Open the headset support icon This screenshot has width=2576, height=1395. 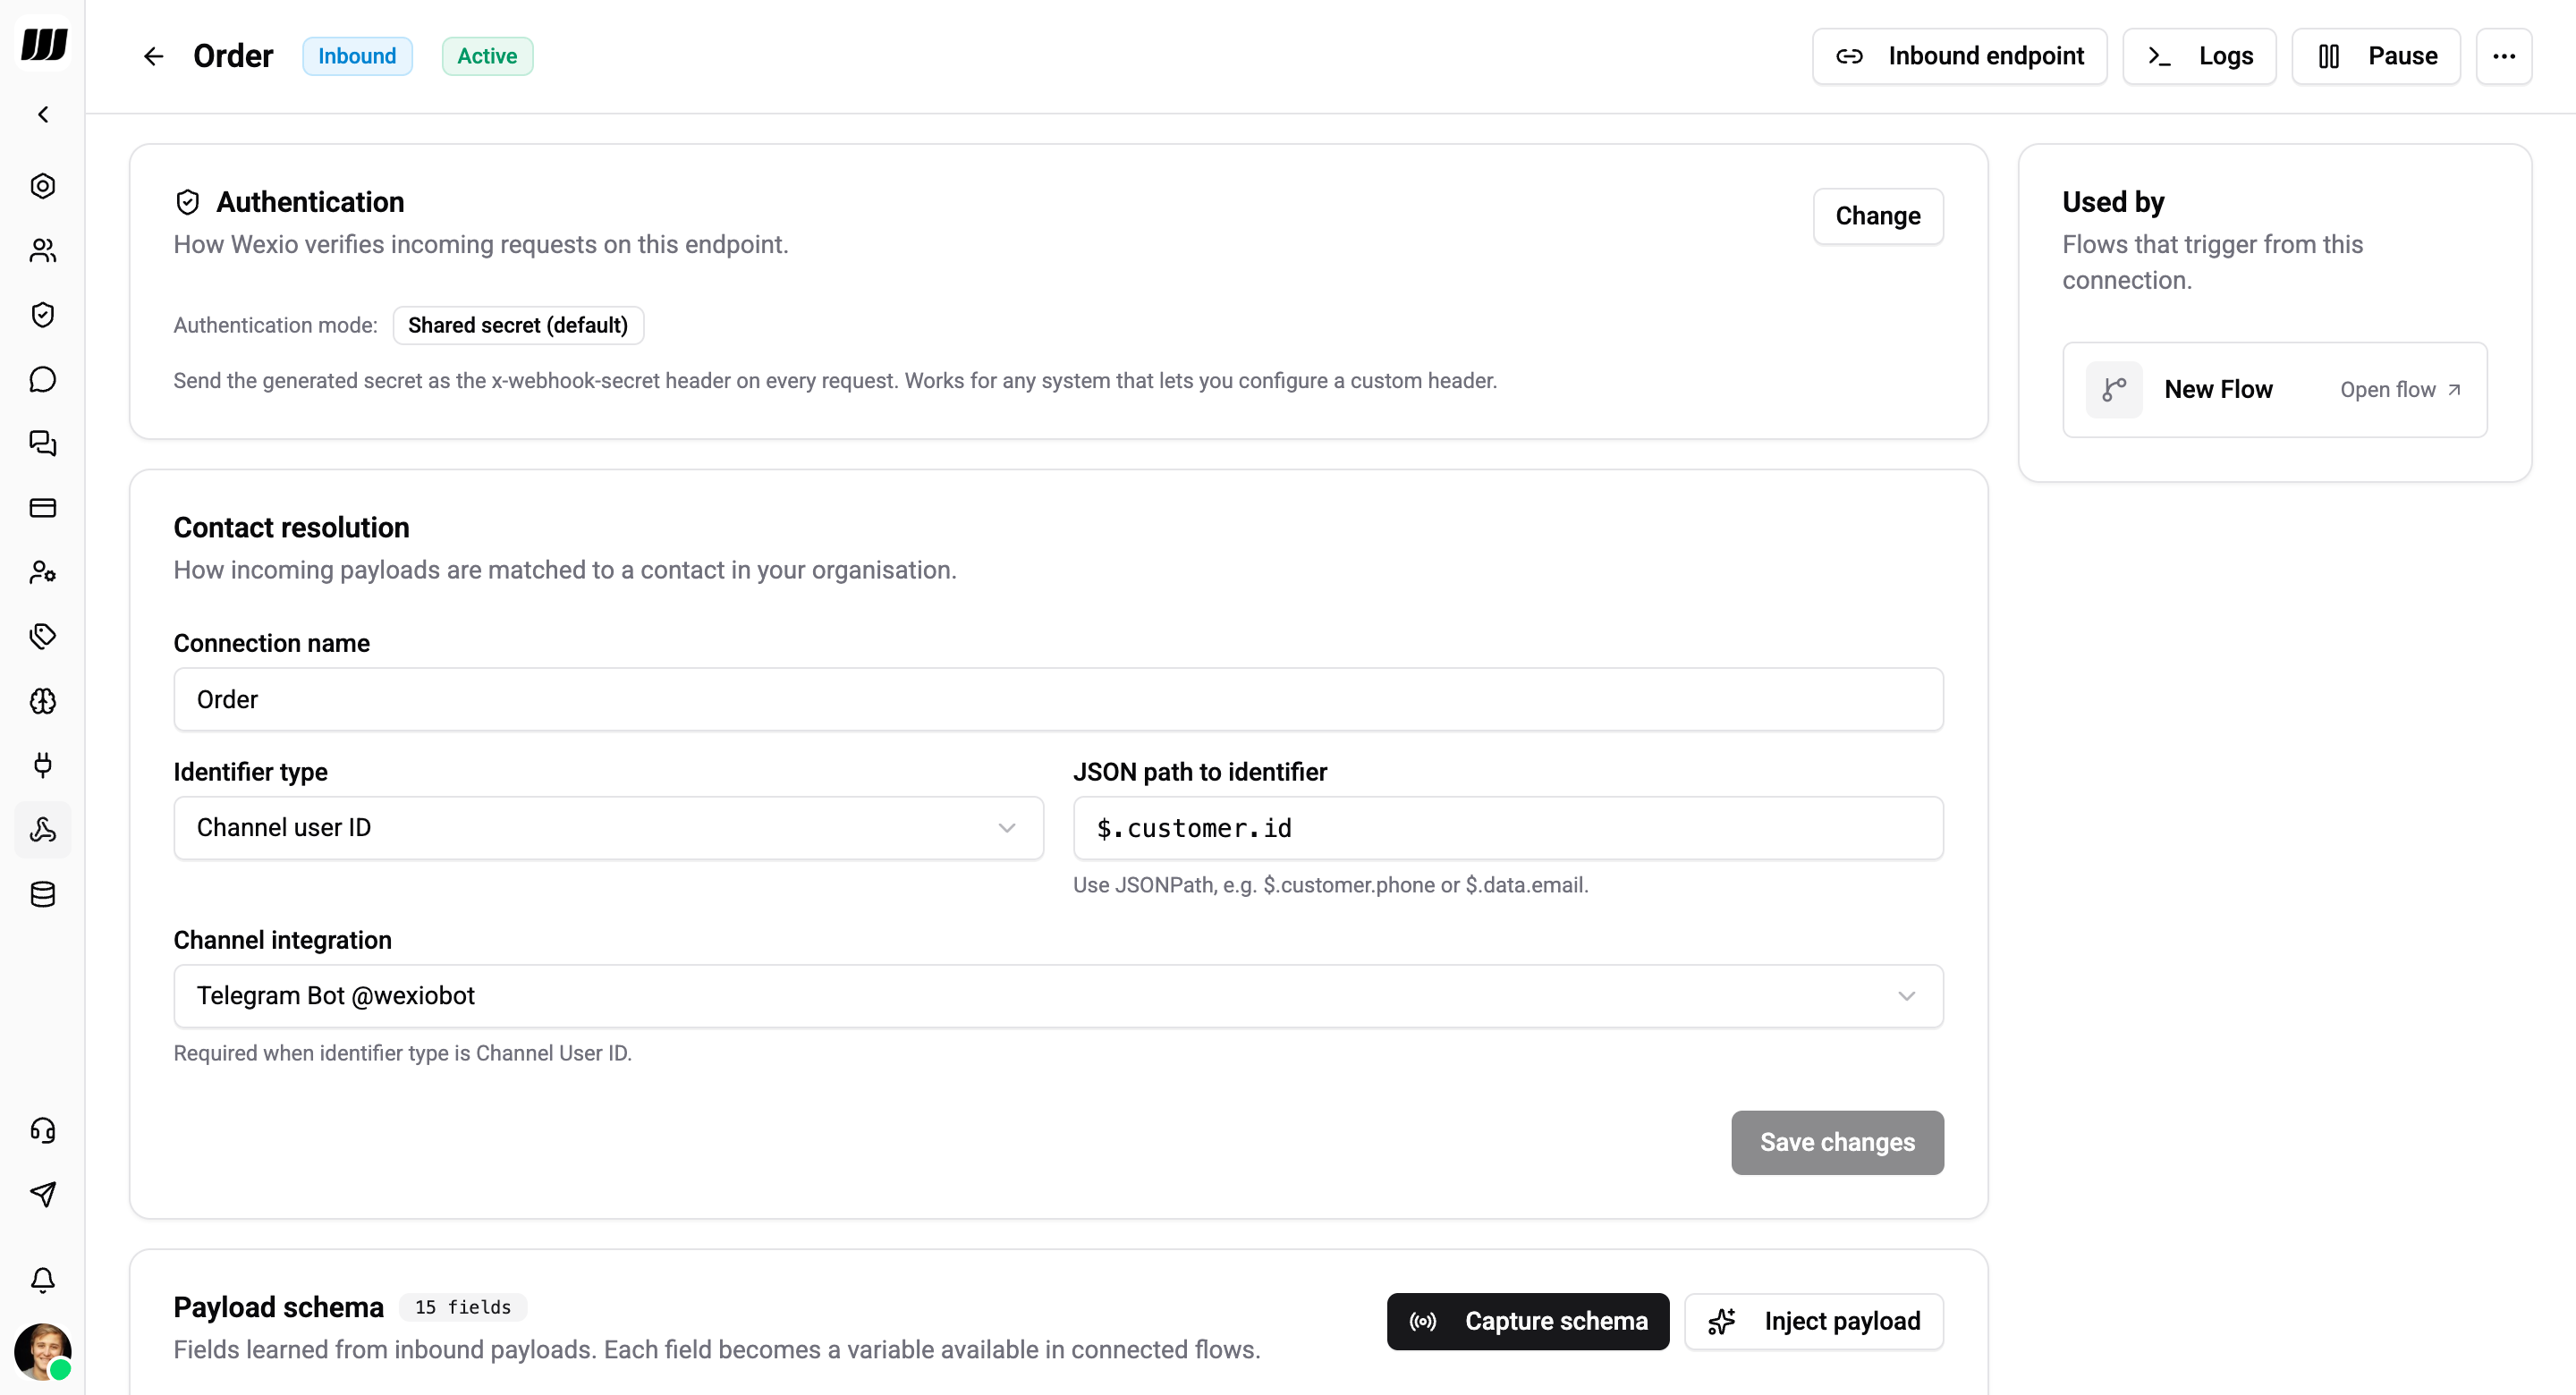tap(43, 1131)
